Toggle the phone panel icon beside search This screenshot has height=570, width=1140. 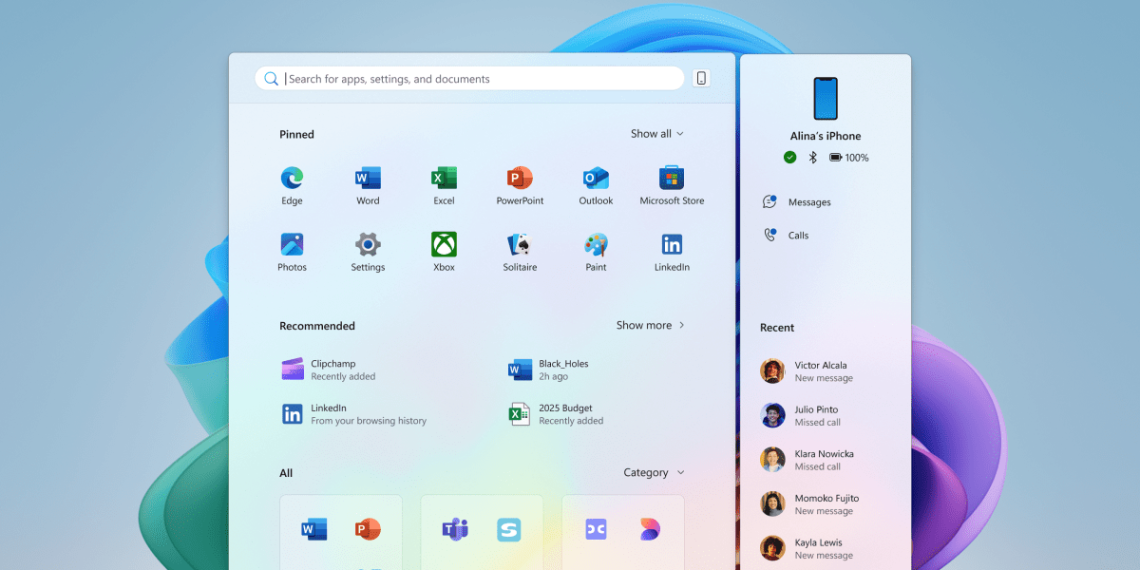click(701, 79)
